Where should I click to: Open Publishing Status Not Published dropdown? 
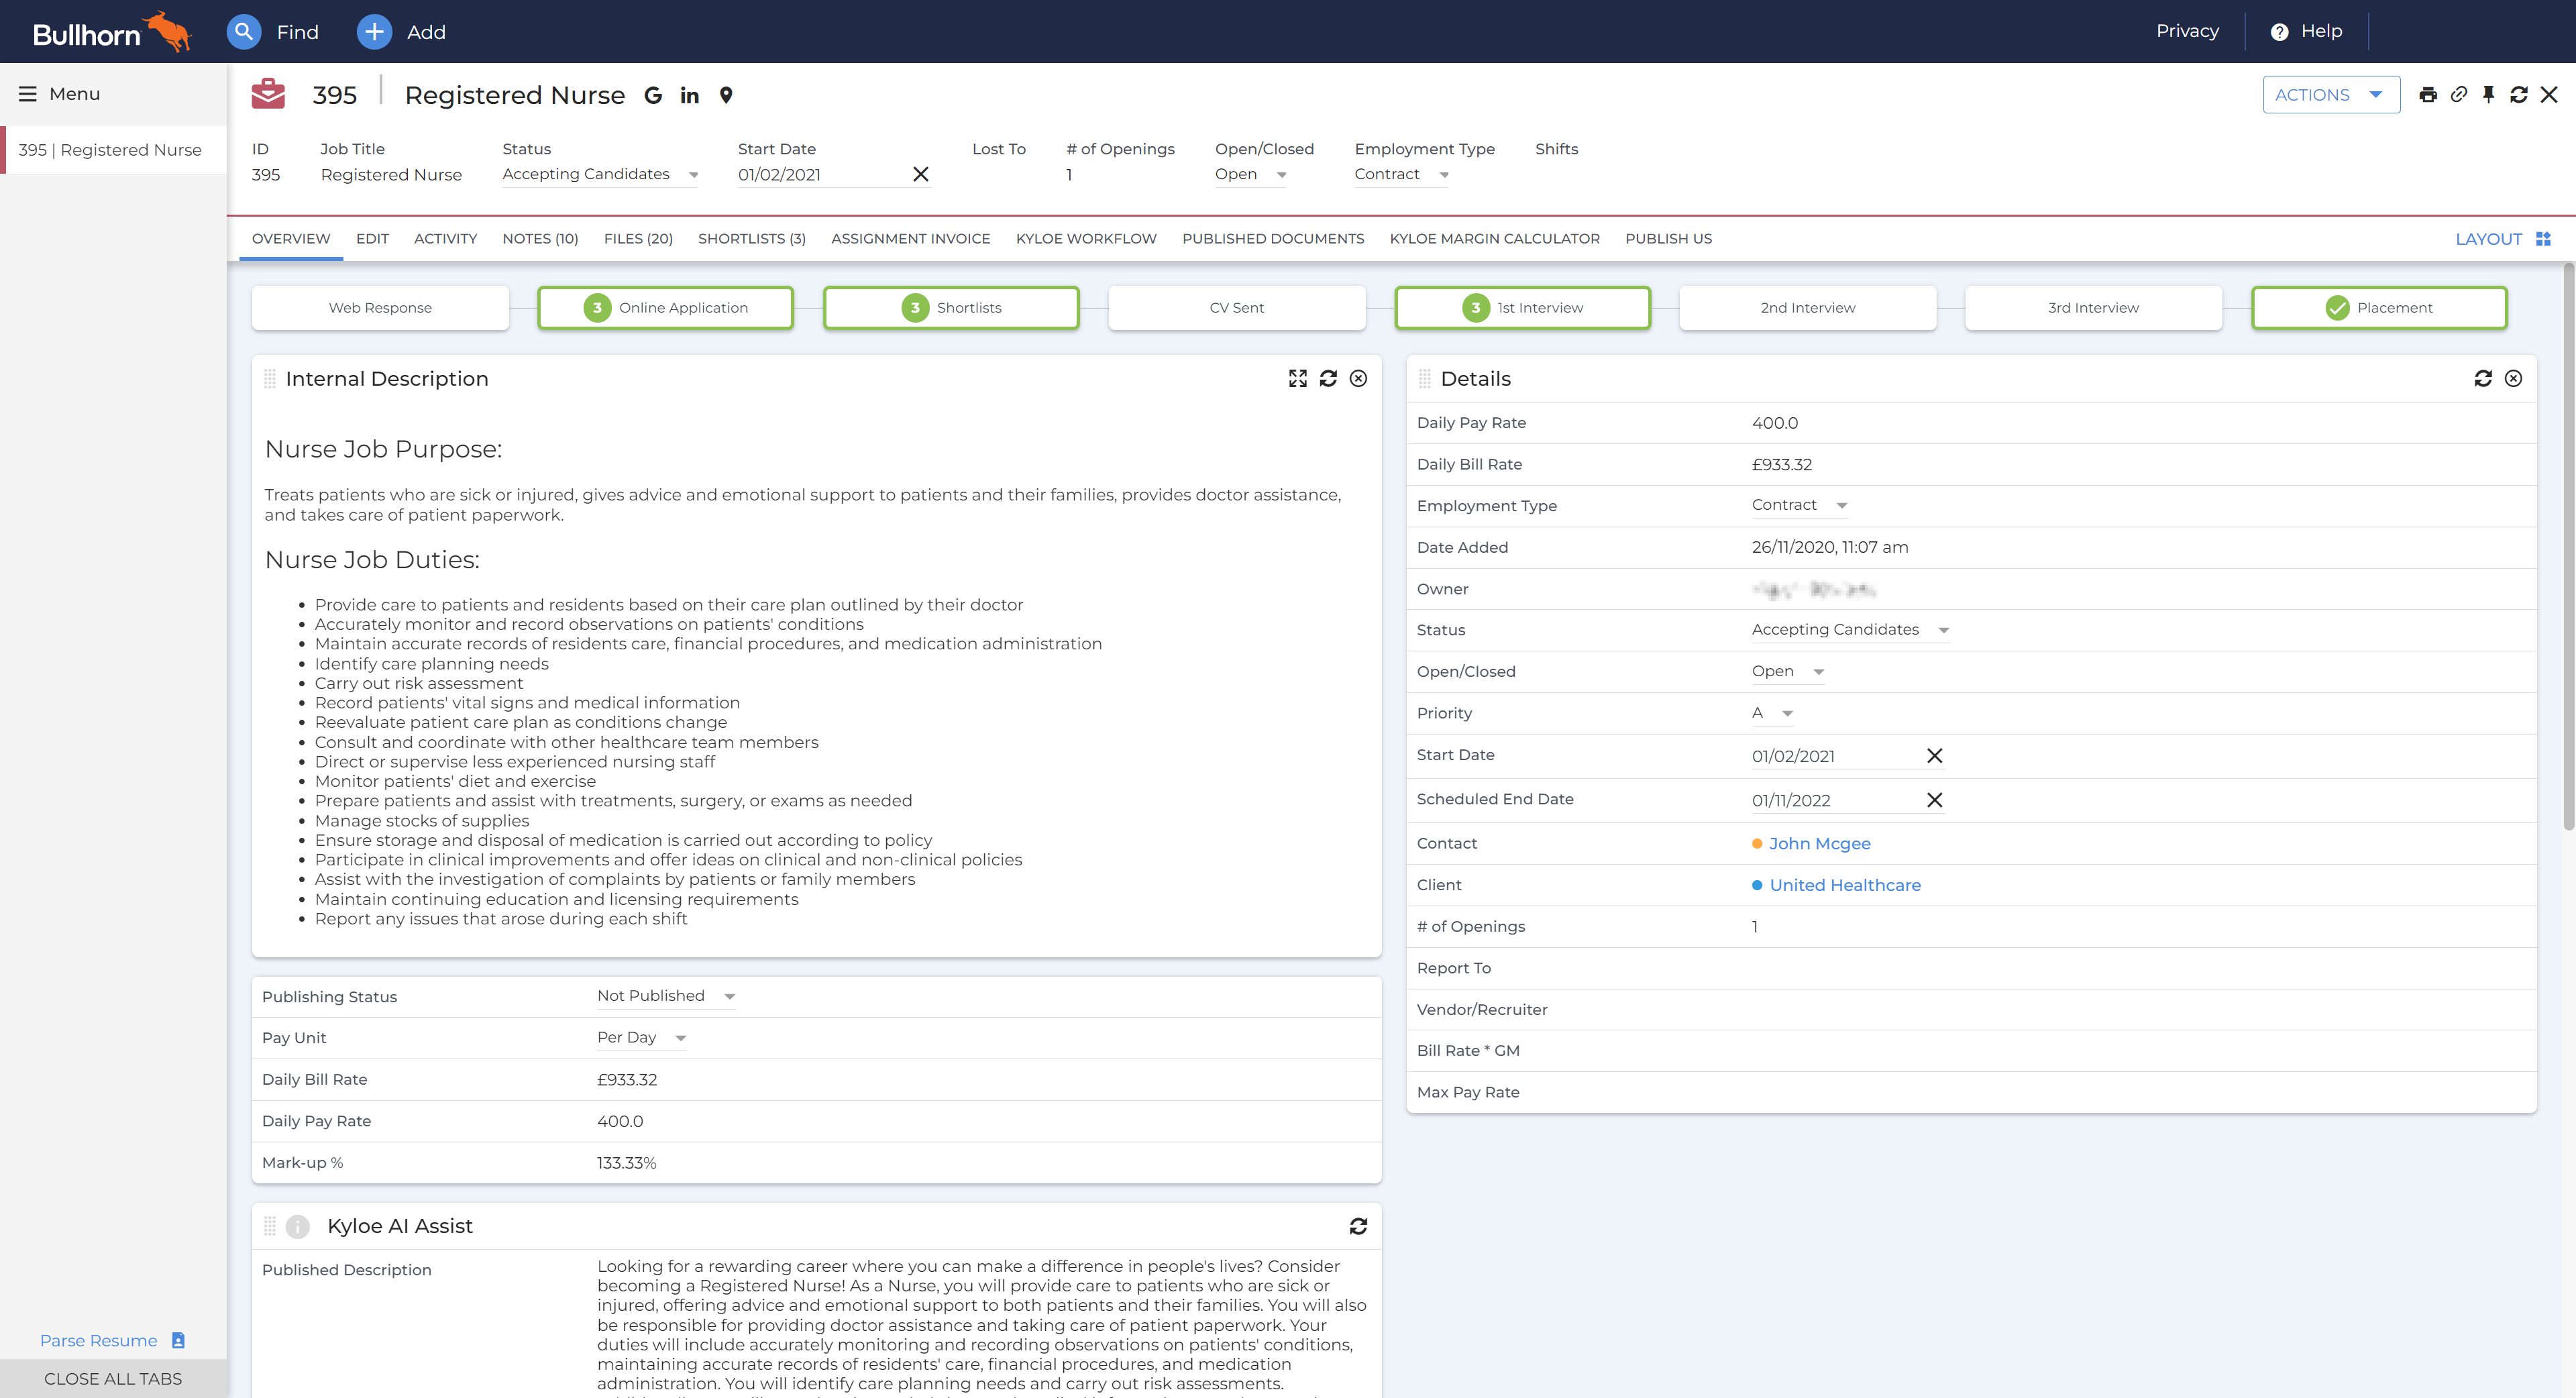666,996
